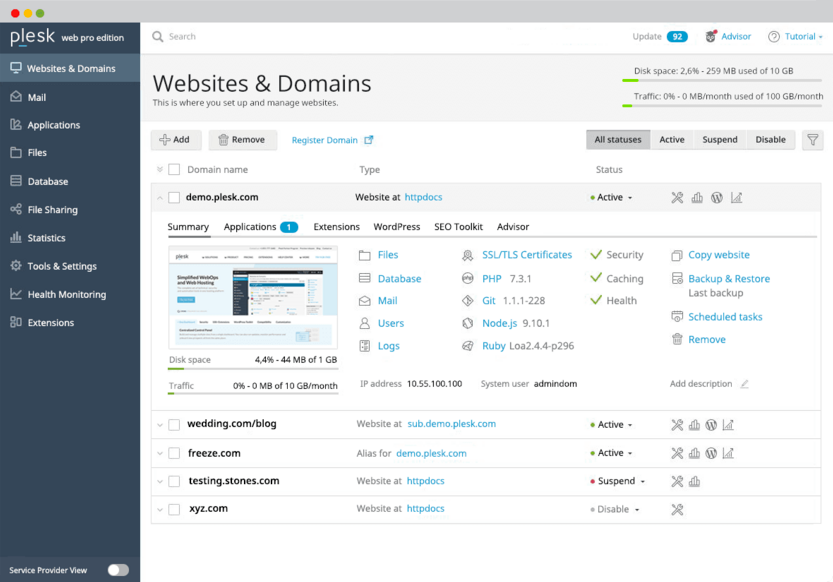The height and width of the screenshot is (582, 833).
Task: Click the Scheduled tasks calendar icon
Action: (x=677, y=317)
